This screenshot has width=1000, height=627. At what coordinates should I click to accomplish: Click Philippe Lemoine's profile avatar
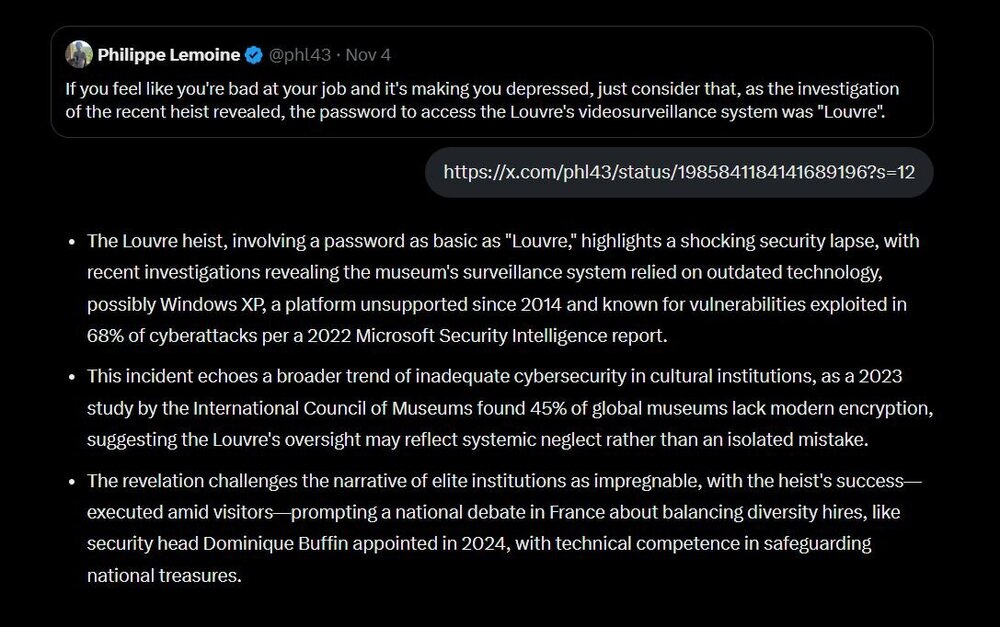(x=79, y=55)
